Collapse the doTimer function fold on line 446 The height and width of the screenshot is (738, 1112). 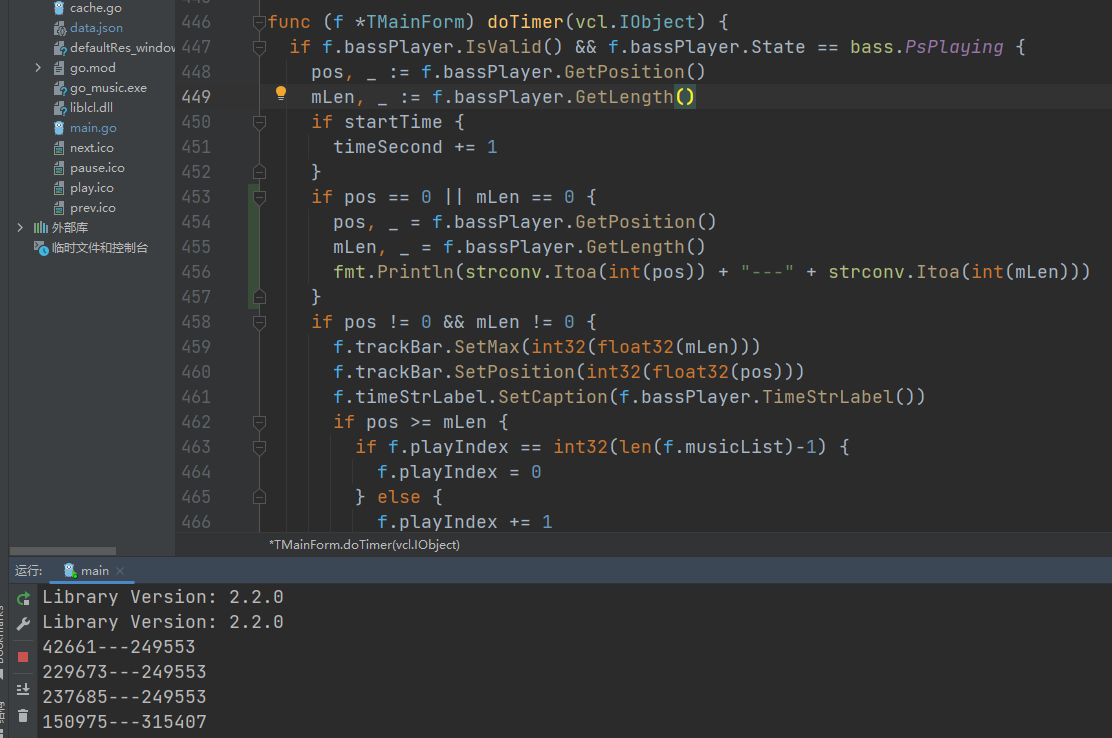[x=260, y=23]
